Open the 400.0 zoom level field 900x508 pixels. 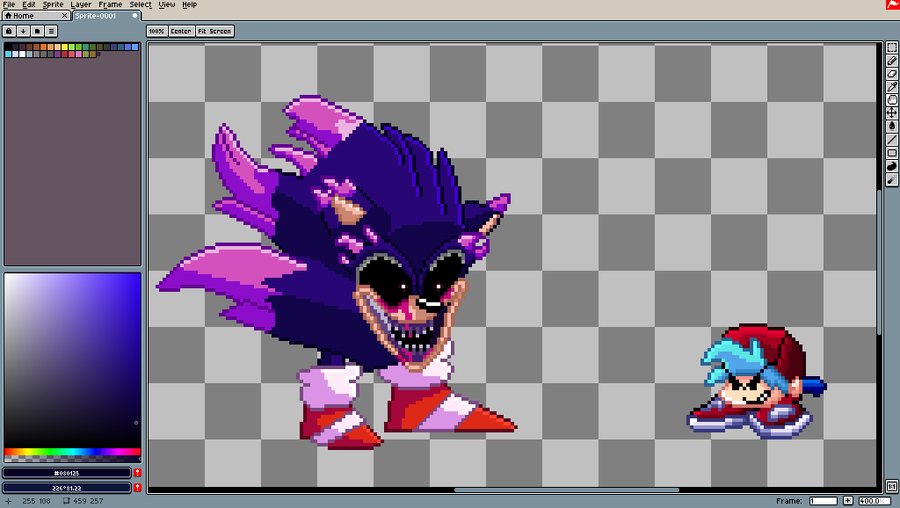tap(875, 501)
